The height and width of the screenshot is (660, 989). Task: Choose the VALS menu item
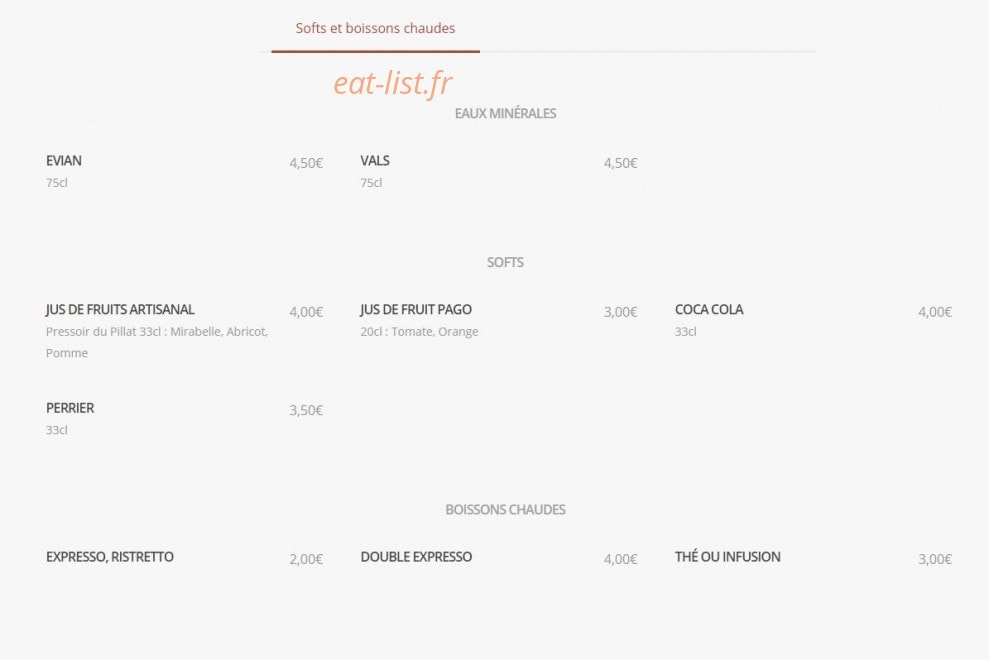(x=375, y=161)
